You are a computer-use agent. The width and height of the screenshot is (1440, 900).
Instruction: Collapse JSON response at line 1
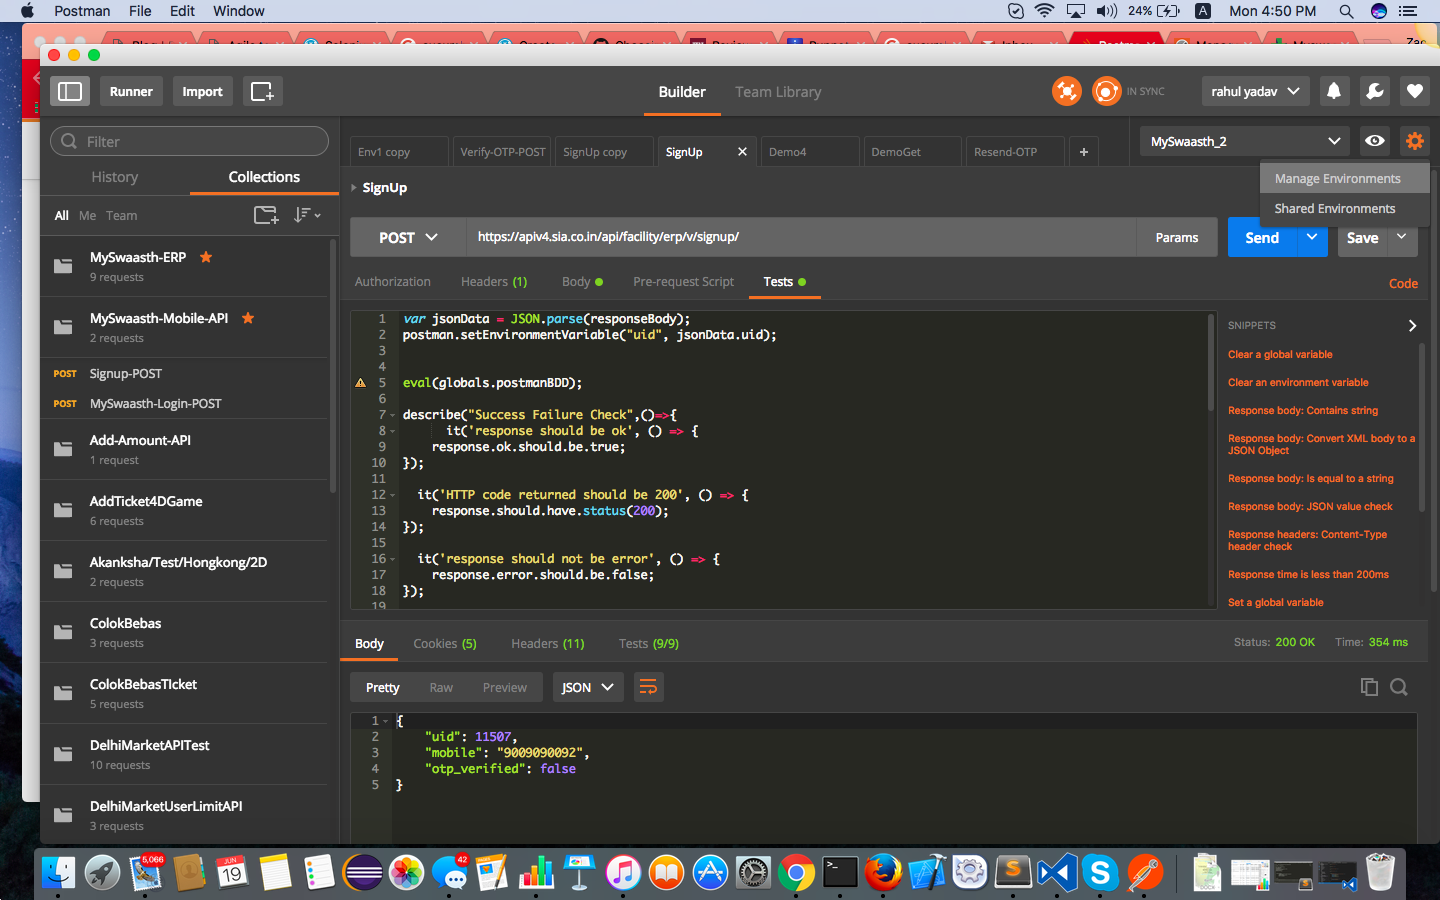[385, 721]
